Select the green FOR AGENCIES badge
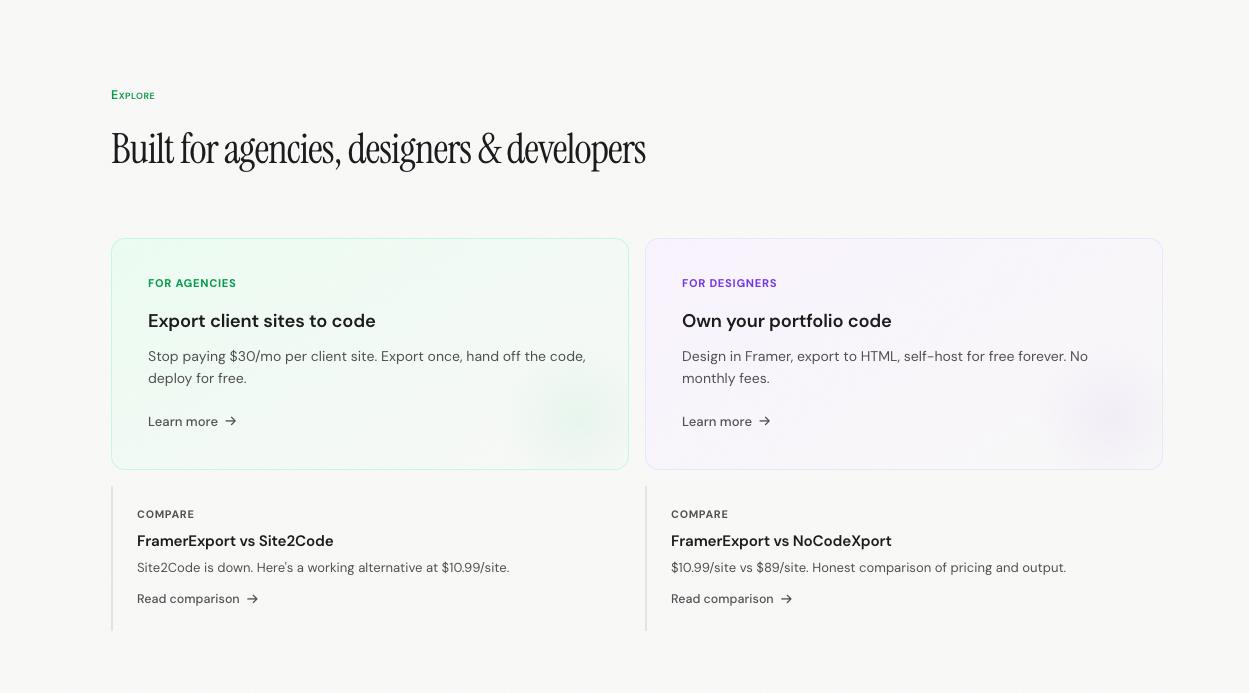 point(192,283)
